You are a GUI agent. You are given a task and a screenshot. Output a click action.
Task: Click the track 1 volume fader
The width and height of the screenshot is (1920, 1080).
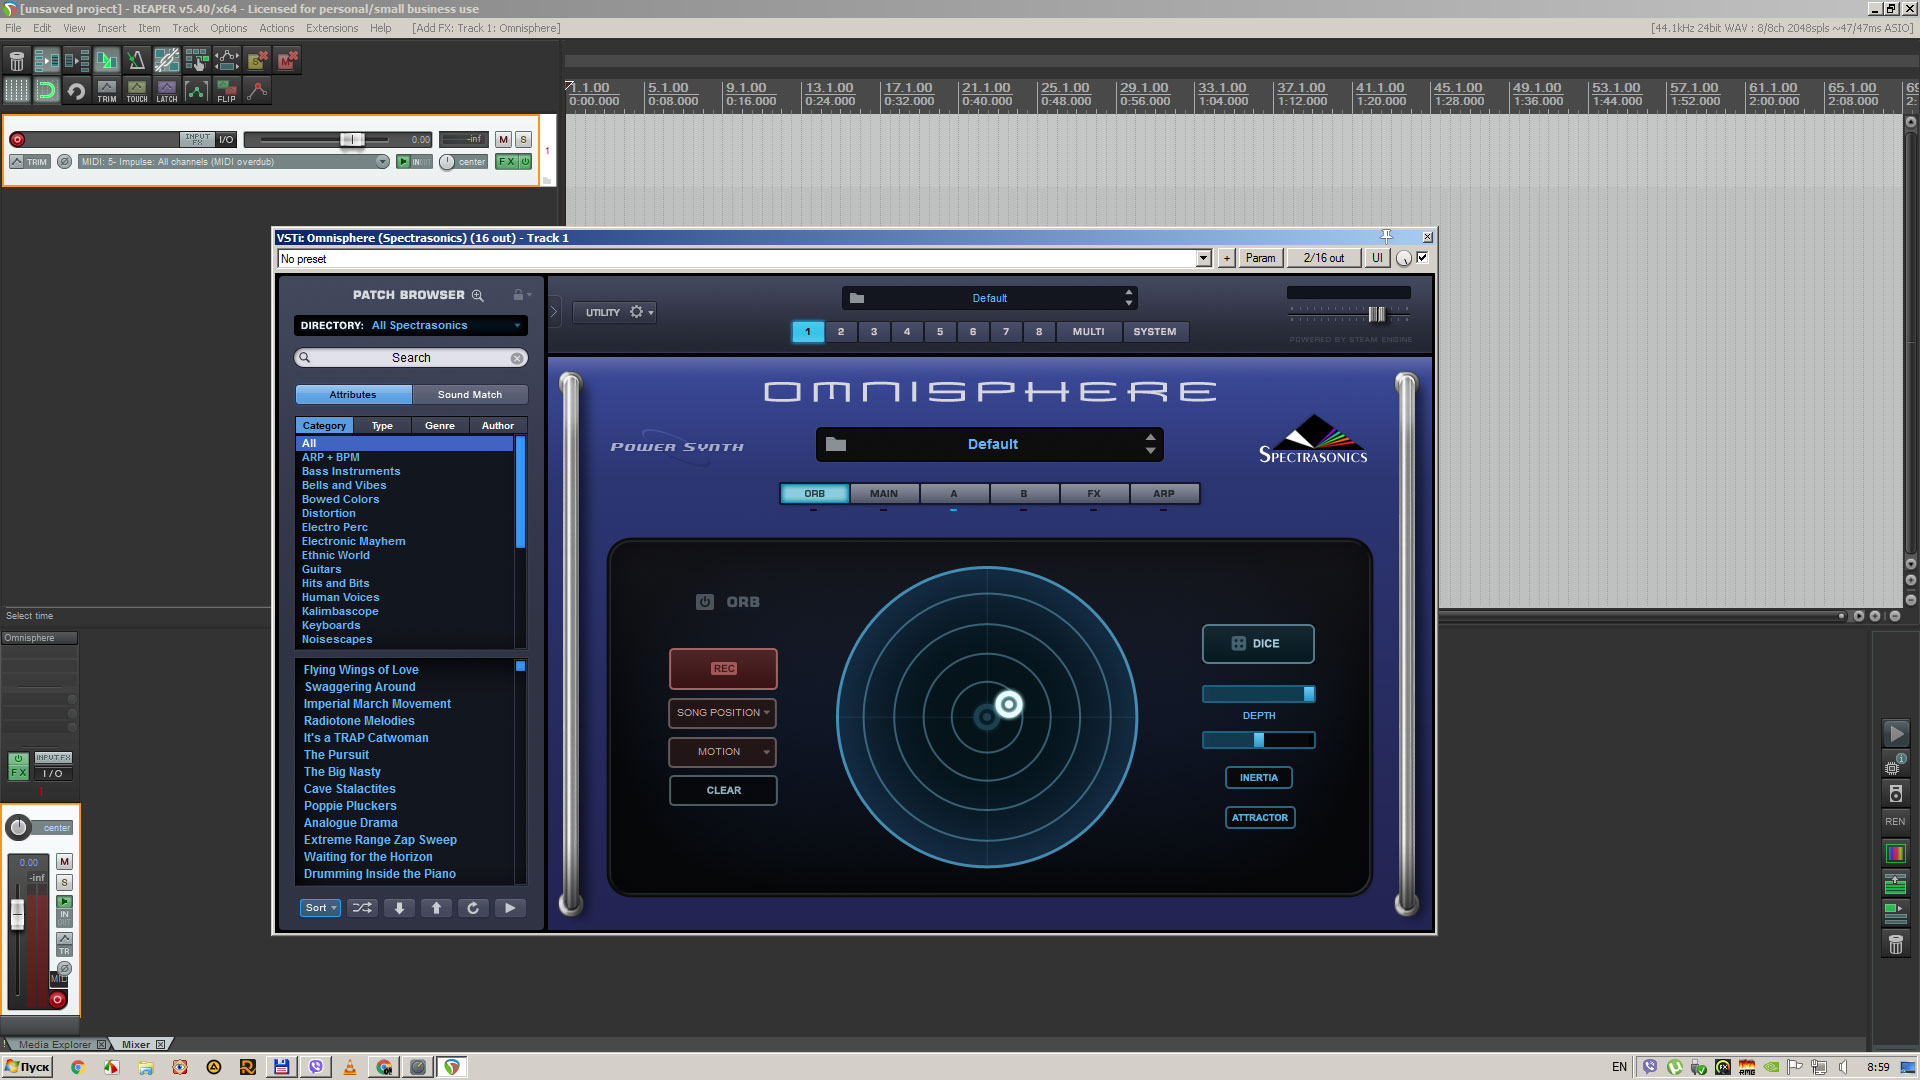click(x=351, y=140)
